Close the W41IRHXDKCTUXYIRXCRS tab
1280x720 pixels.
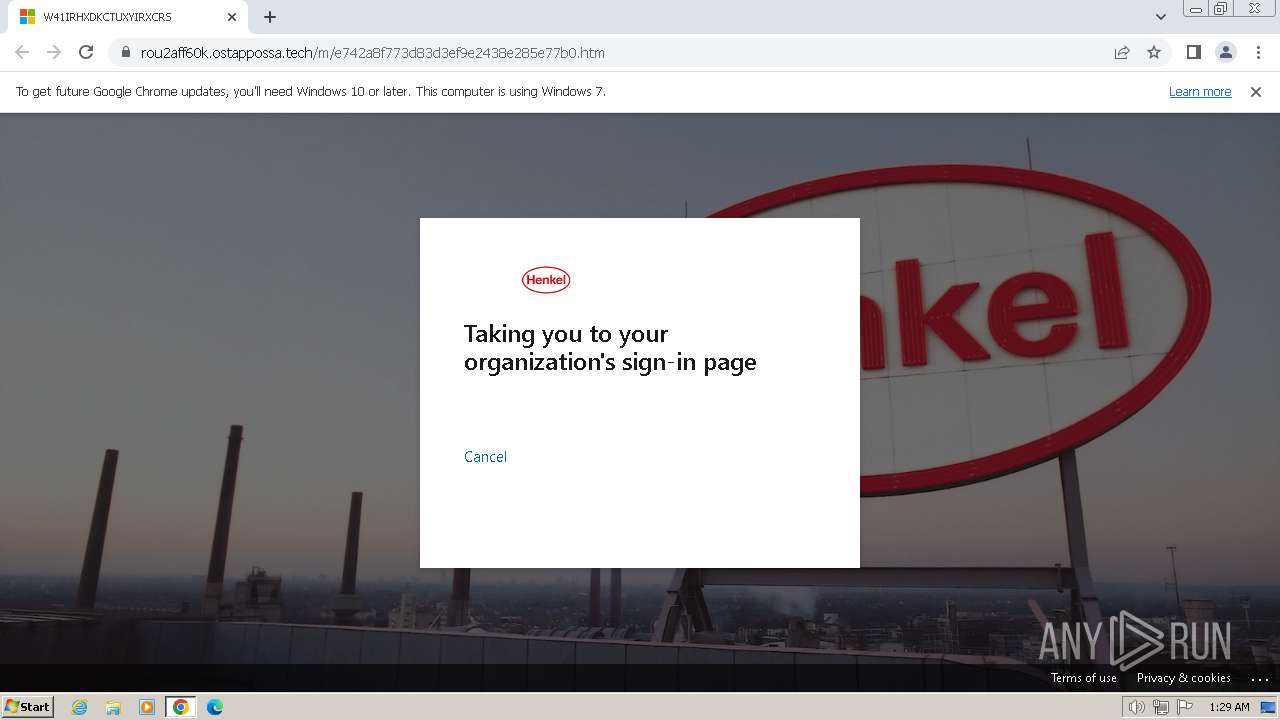232,17
